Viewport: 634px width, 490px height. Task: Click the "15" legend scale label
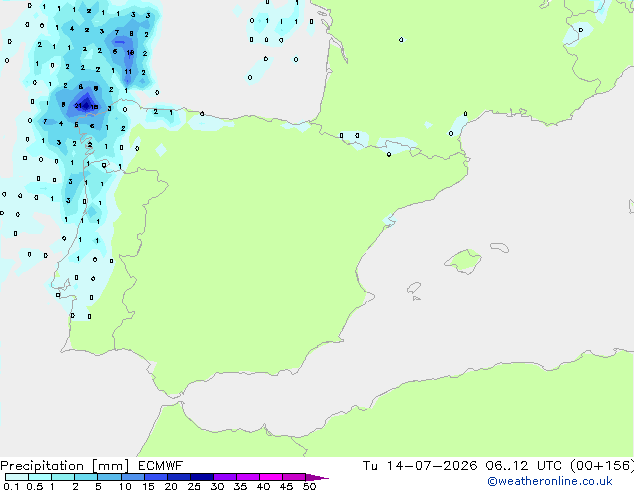148,486
